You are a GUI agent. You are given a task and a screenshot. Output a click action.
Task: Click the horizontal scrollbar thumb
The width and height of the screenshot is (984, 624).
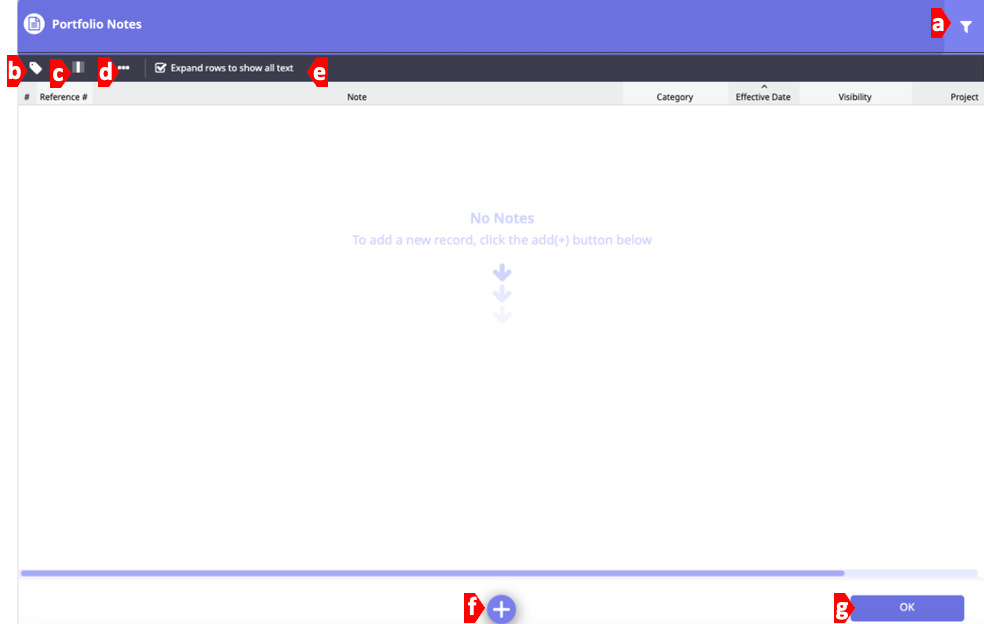430,573
